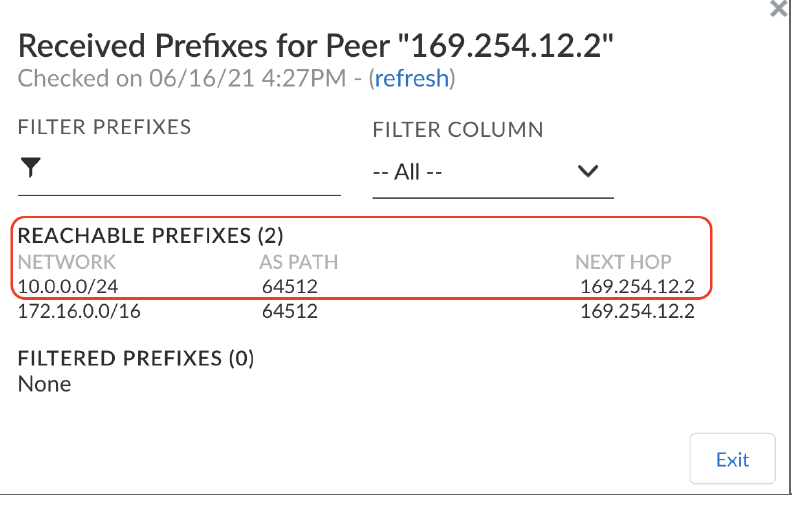
Task: Click the Filtered Prefixes (0) heading
Action: coord(136,359)
